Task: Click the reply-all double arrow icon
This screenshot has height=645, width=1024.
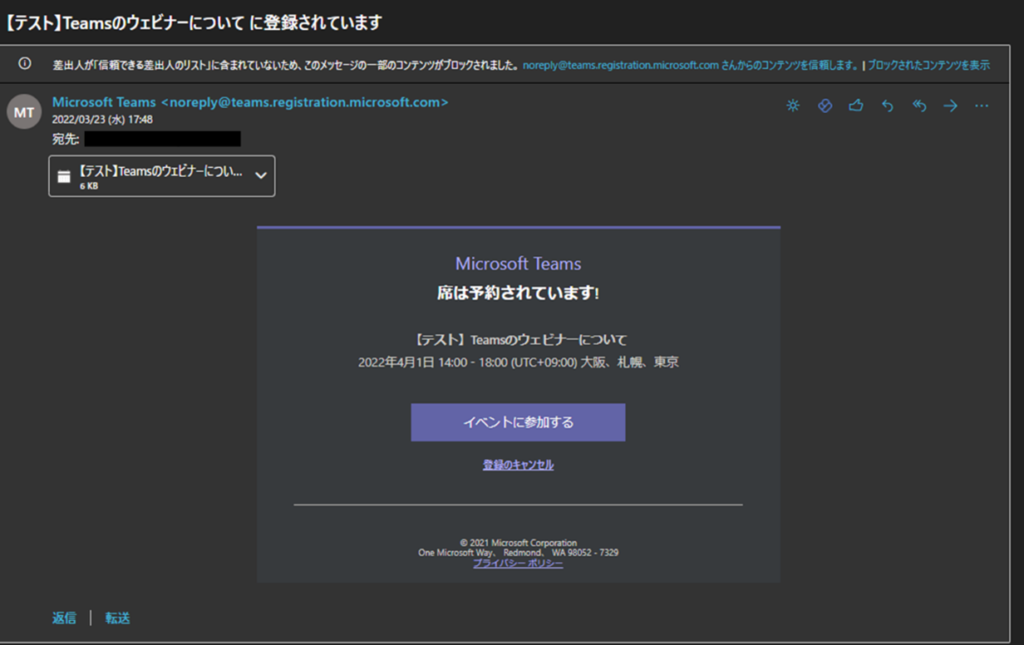Action: click(x=919, y=106)
